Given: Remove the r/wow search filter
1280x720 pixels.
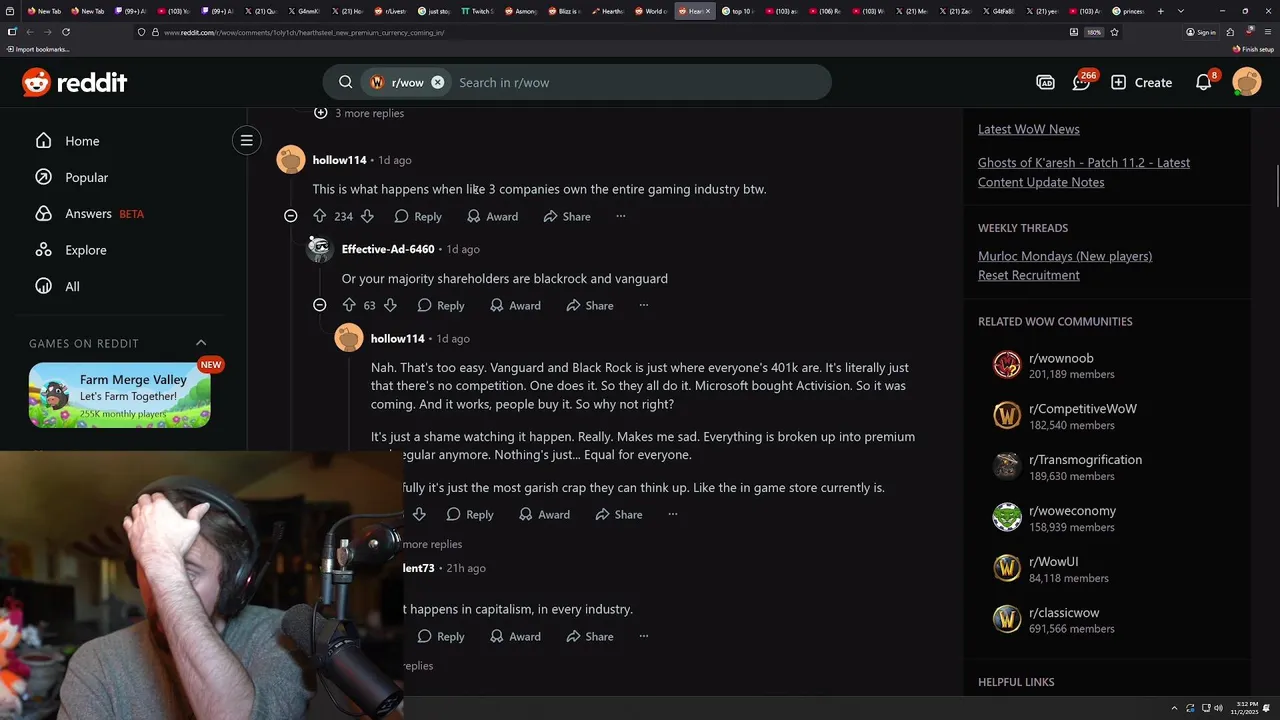Looking at the screenshot, I should 437,82.
